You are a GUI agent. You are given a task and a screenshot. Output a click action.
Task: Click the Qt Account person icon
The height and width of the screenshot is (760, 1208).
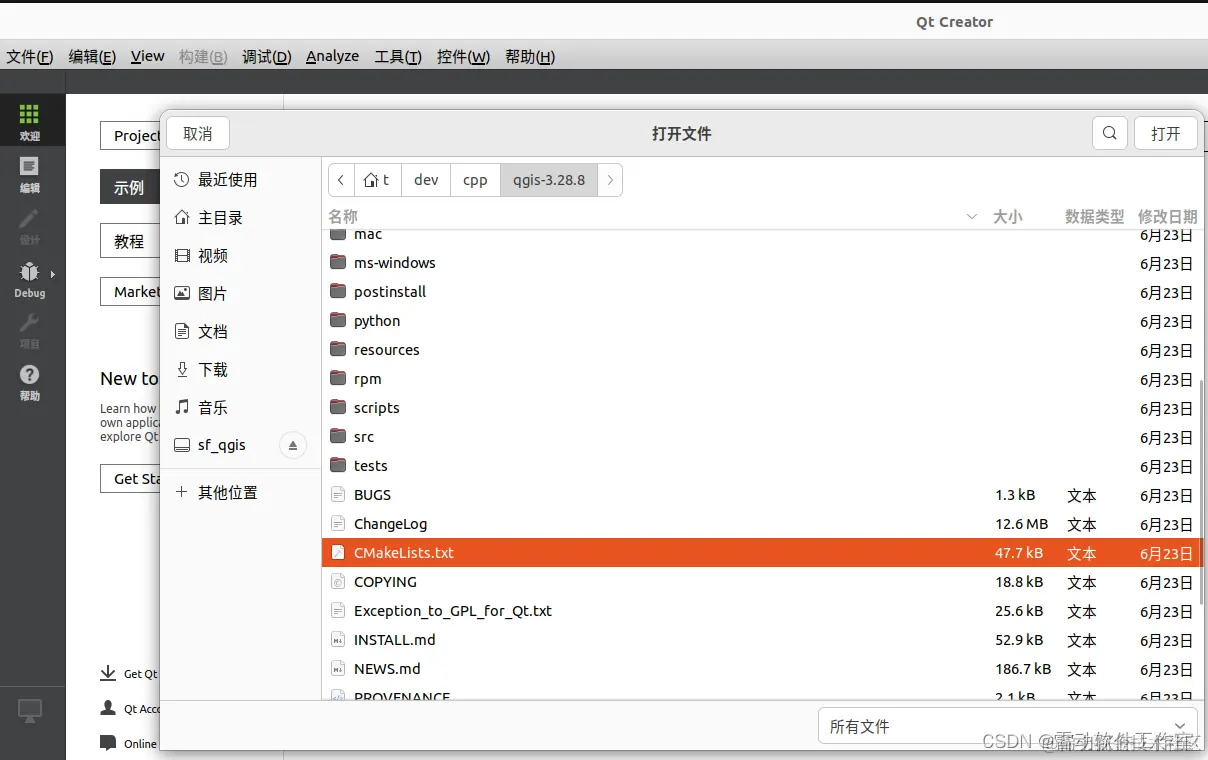tap(108, 708)
